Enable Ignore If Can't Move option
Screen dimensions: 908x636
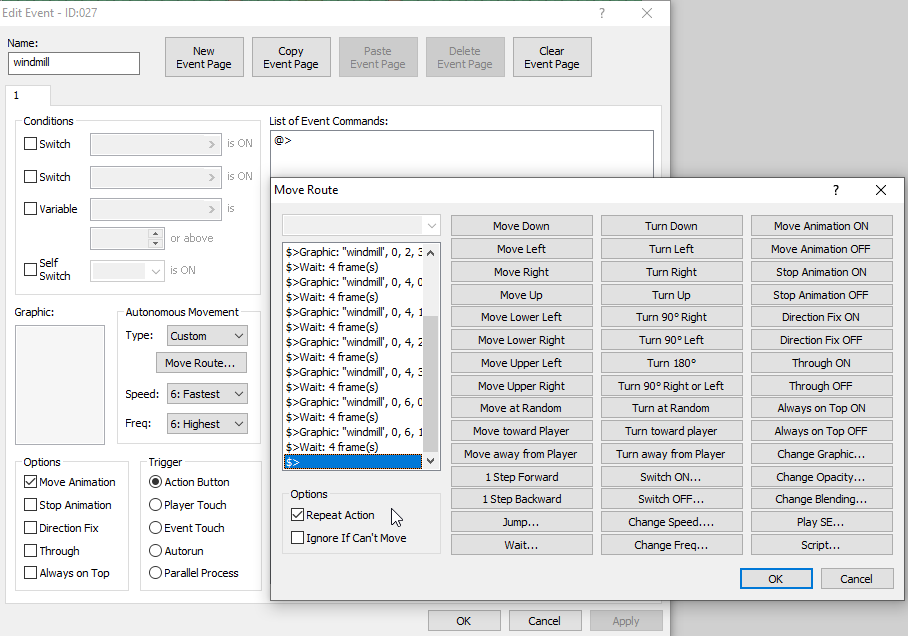click(x=298, y=538)
